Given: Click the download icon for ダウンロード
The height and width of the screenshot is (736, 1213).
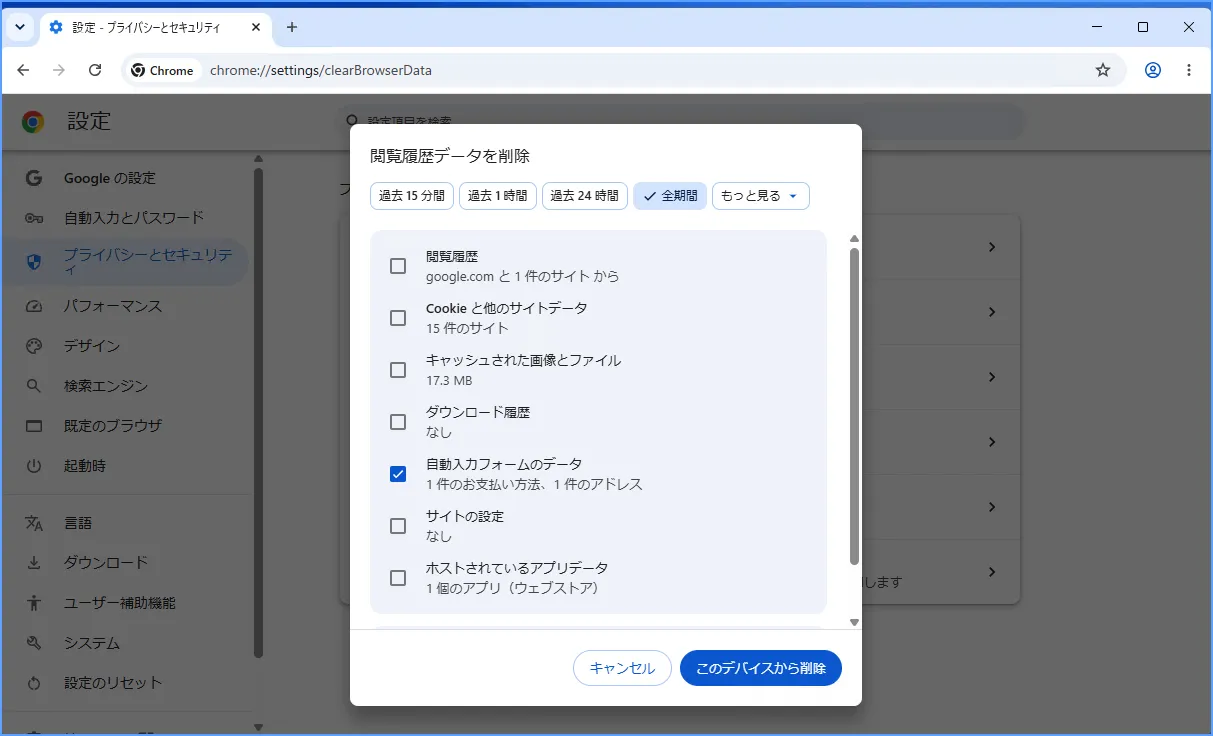Looking at the screenshot, I should [34, 563].
